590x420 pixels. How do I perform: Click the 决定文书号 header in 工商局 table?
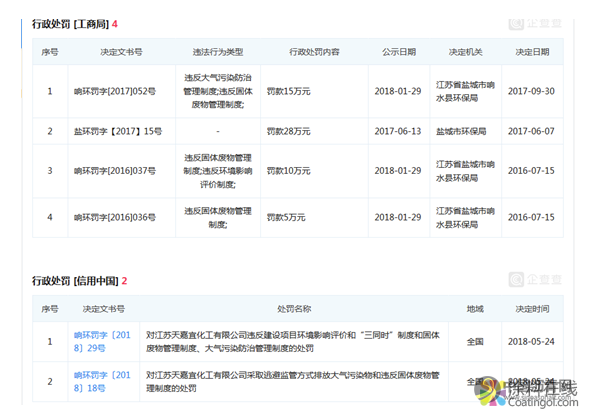click(x=121, y=52)
